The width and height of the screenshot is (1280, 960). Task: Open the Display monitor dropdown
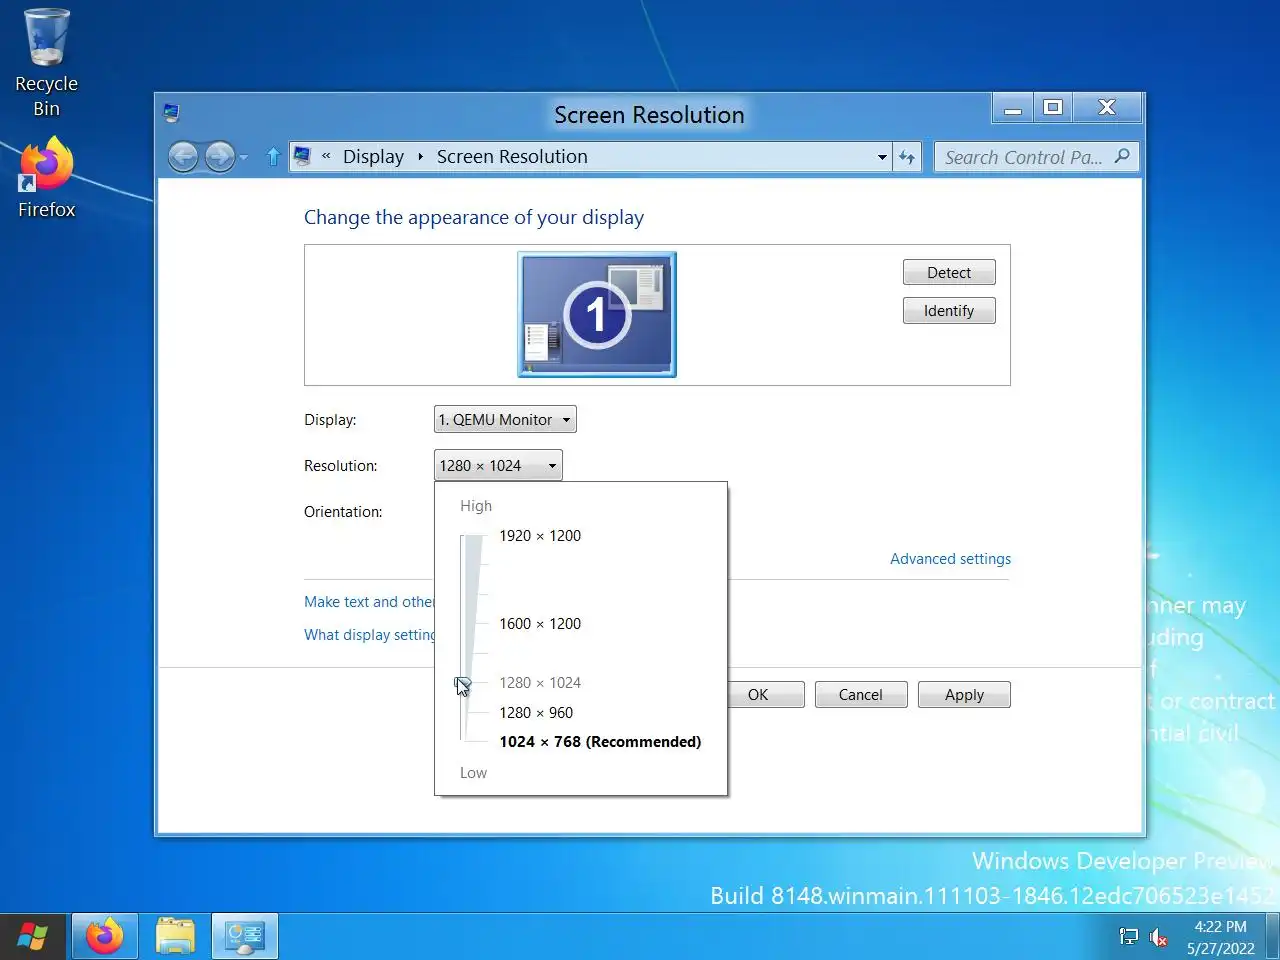click(505, 420)
